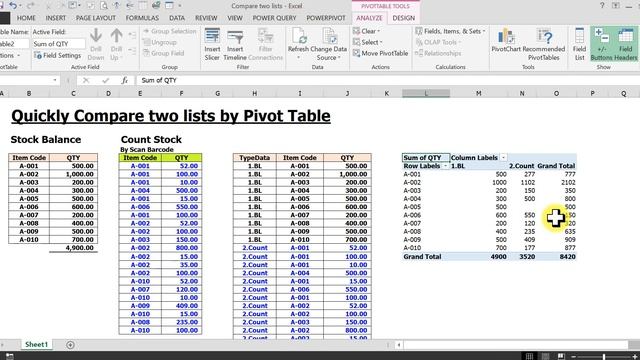Open Field Settings
Image resolution: width=640 pixels, height=360 pixels.
point(58,56)
